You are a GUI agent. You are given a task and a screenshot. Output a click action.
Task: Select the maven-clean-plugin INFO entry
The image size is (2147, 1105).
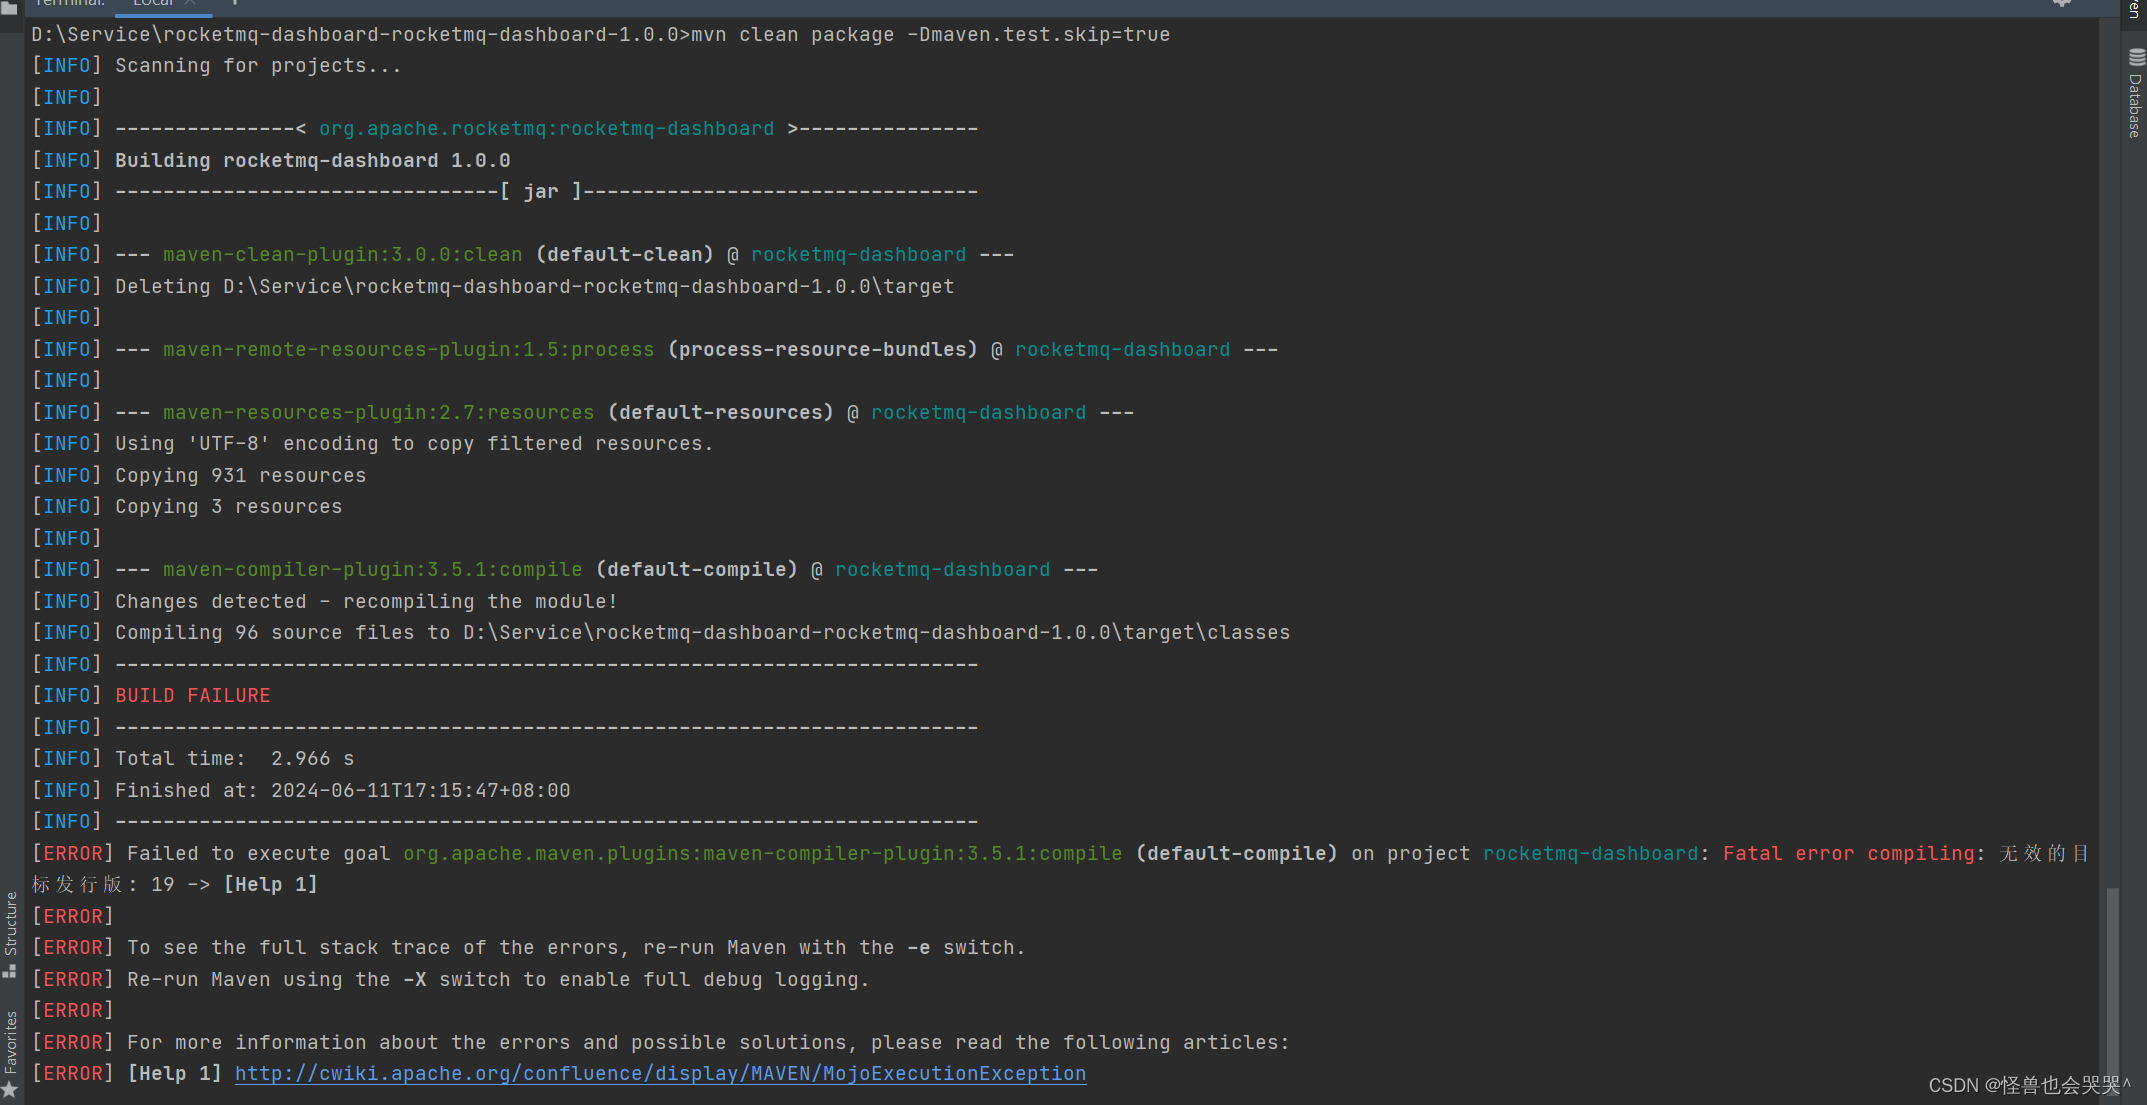(x=564, y=254)
